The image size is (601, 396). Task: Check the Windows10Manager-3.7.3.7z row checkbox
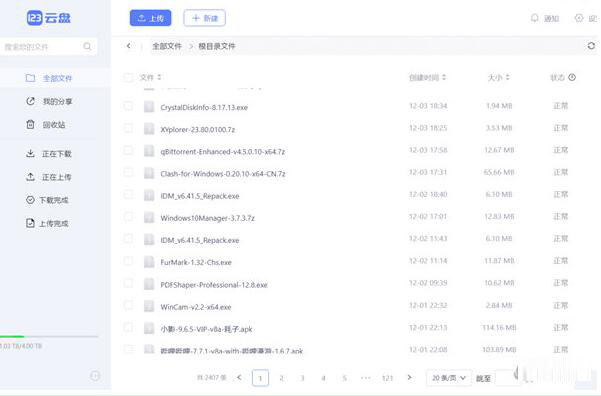[x=128, y=217]
